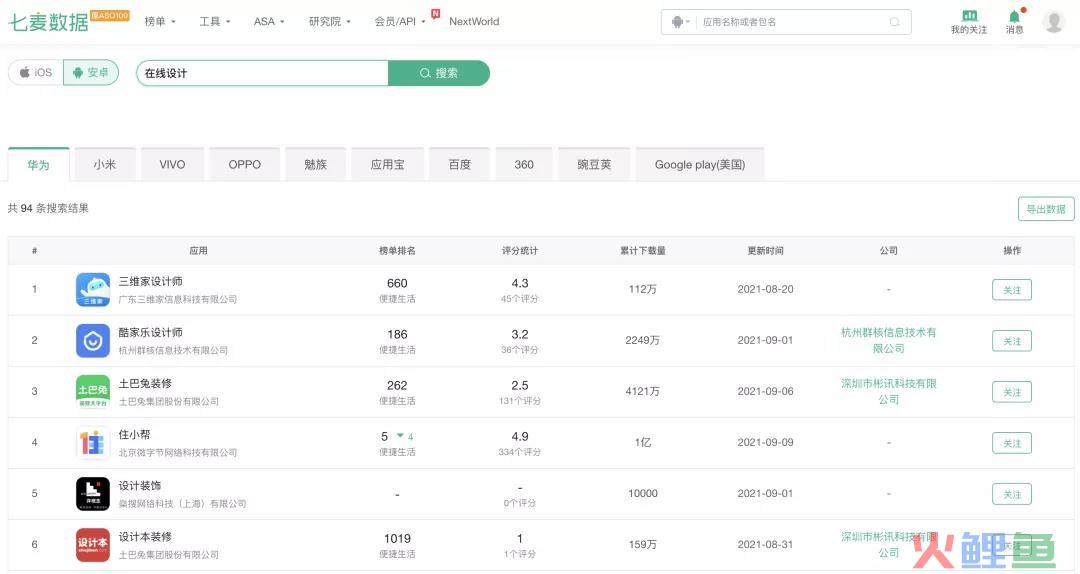This screenshot has height=574, width=1080.
Task: Open the user avatar menu
Action: coord(1054,21)
